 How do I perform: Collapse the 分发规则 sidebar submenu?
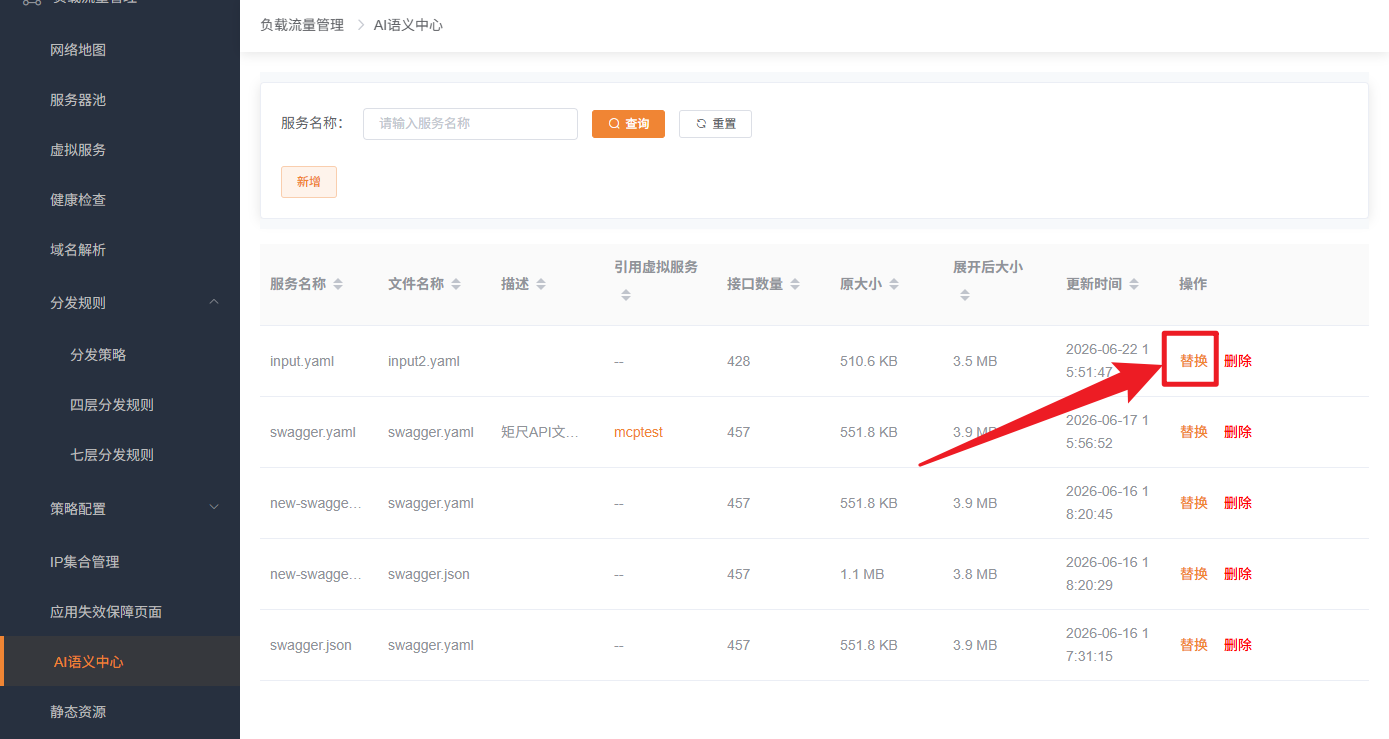tap(214, 302)
